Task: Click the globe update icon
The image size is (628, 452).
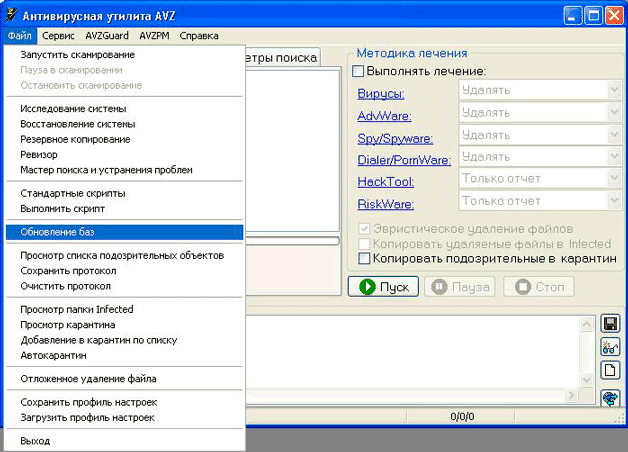Action: tap(610, 398)
